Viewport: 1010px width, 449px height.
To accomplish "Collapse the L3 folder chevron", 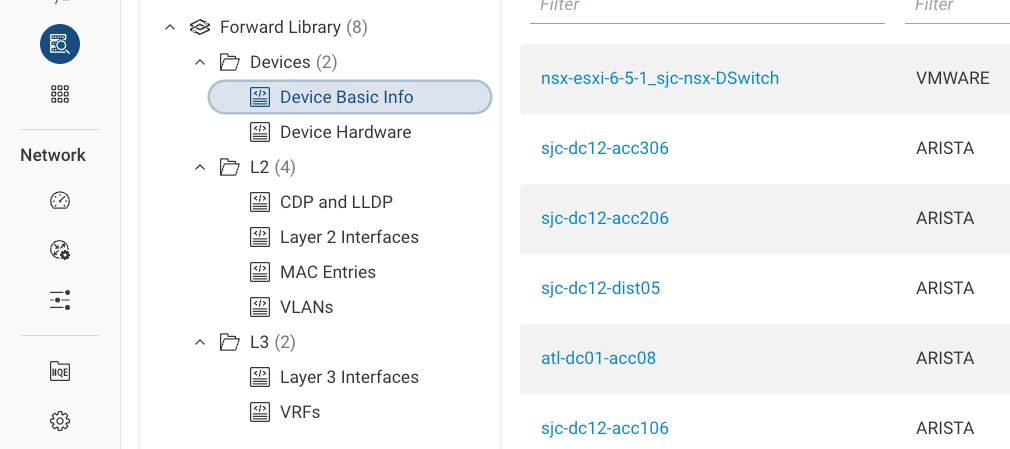I will [x=200, y=341].
